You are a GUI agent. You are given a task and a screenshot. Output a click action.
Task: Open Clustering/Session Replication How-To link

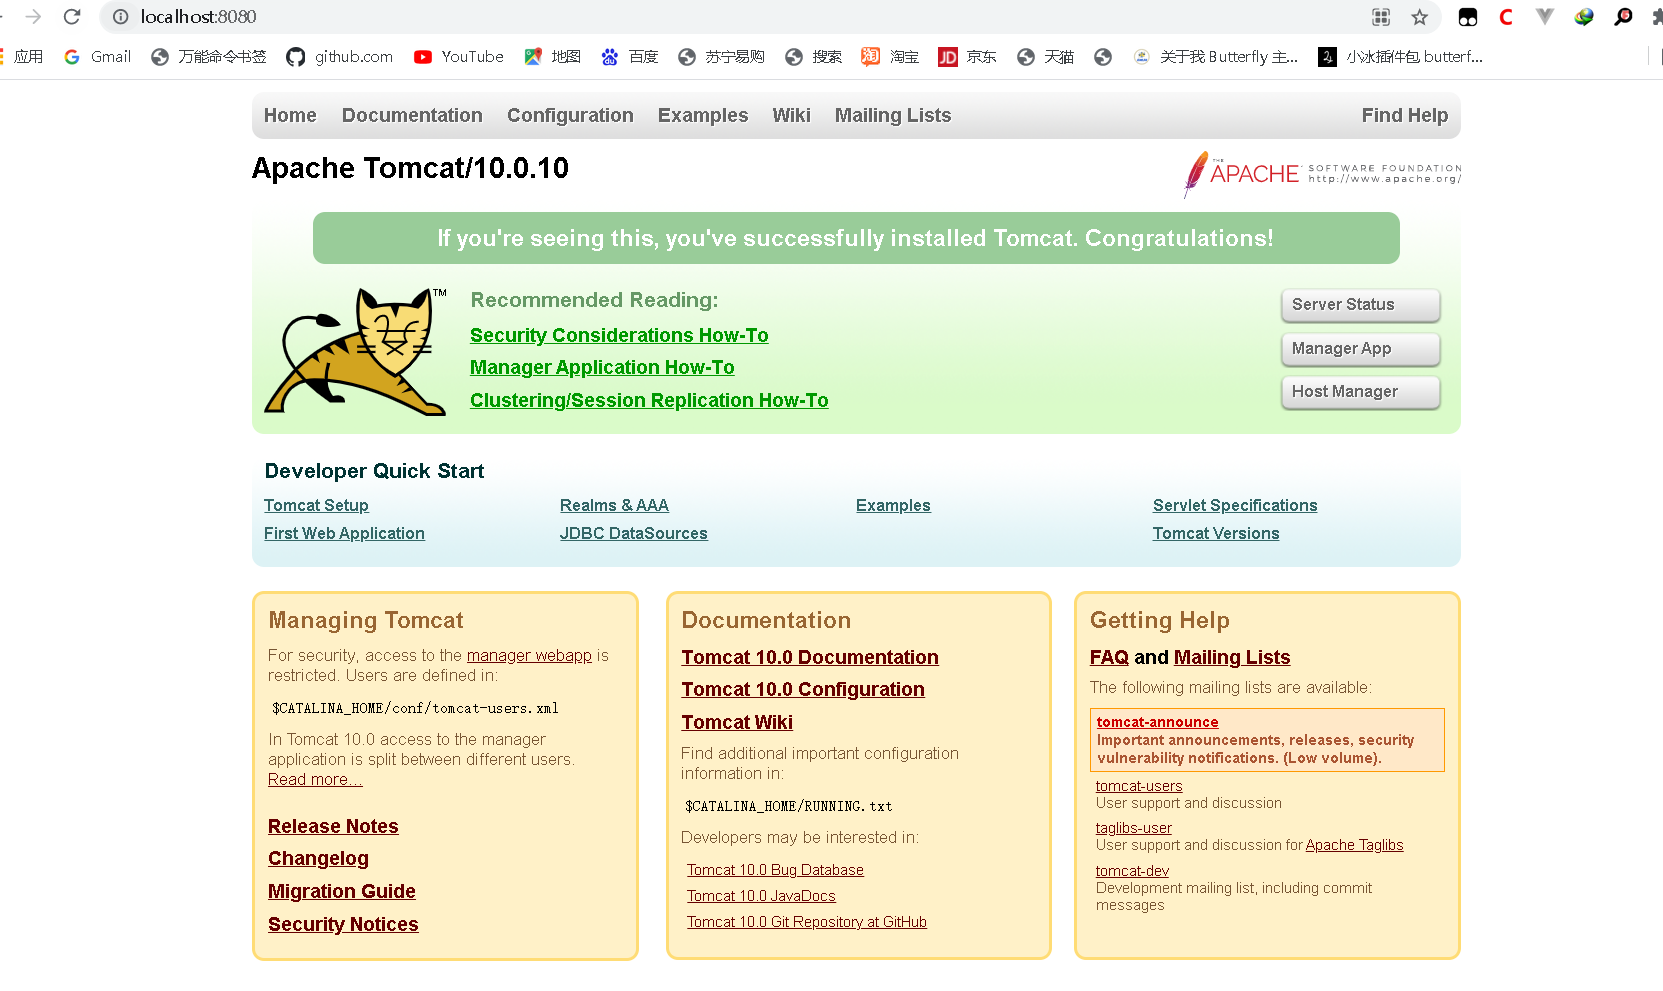click(x=649, y=400)
